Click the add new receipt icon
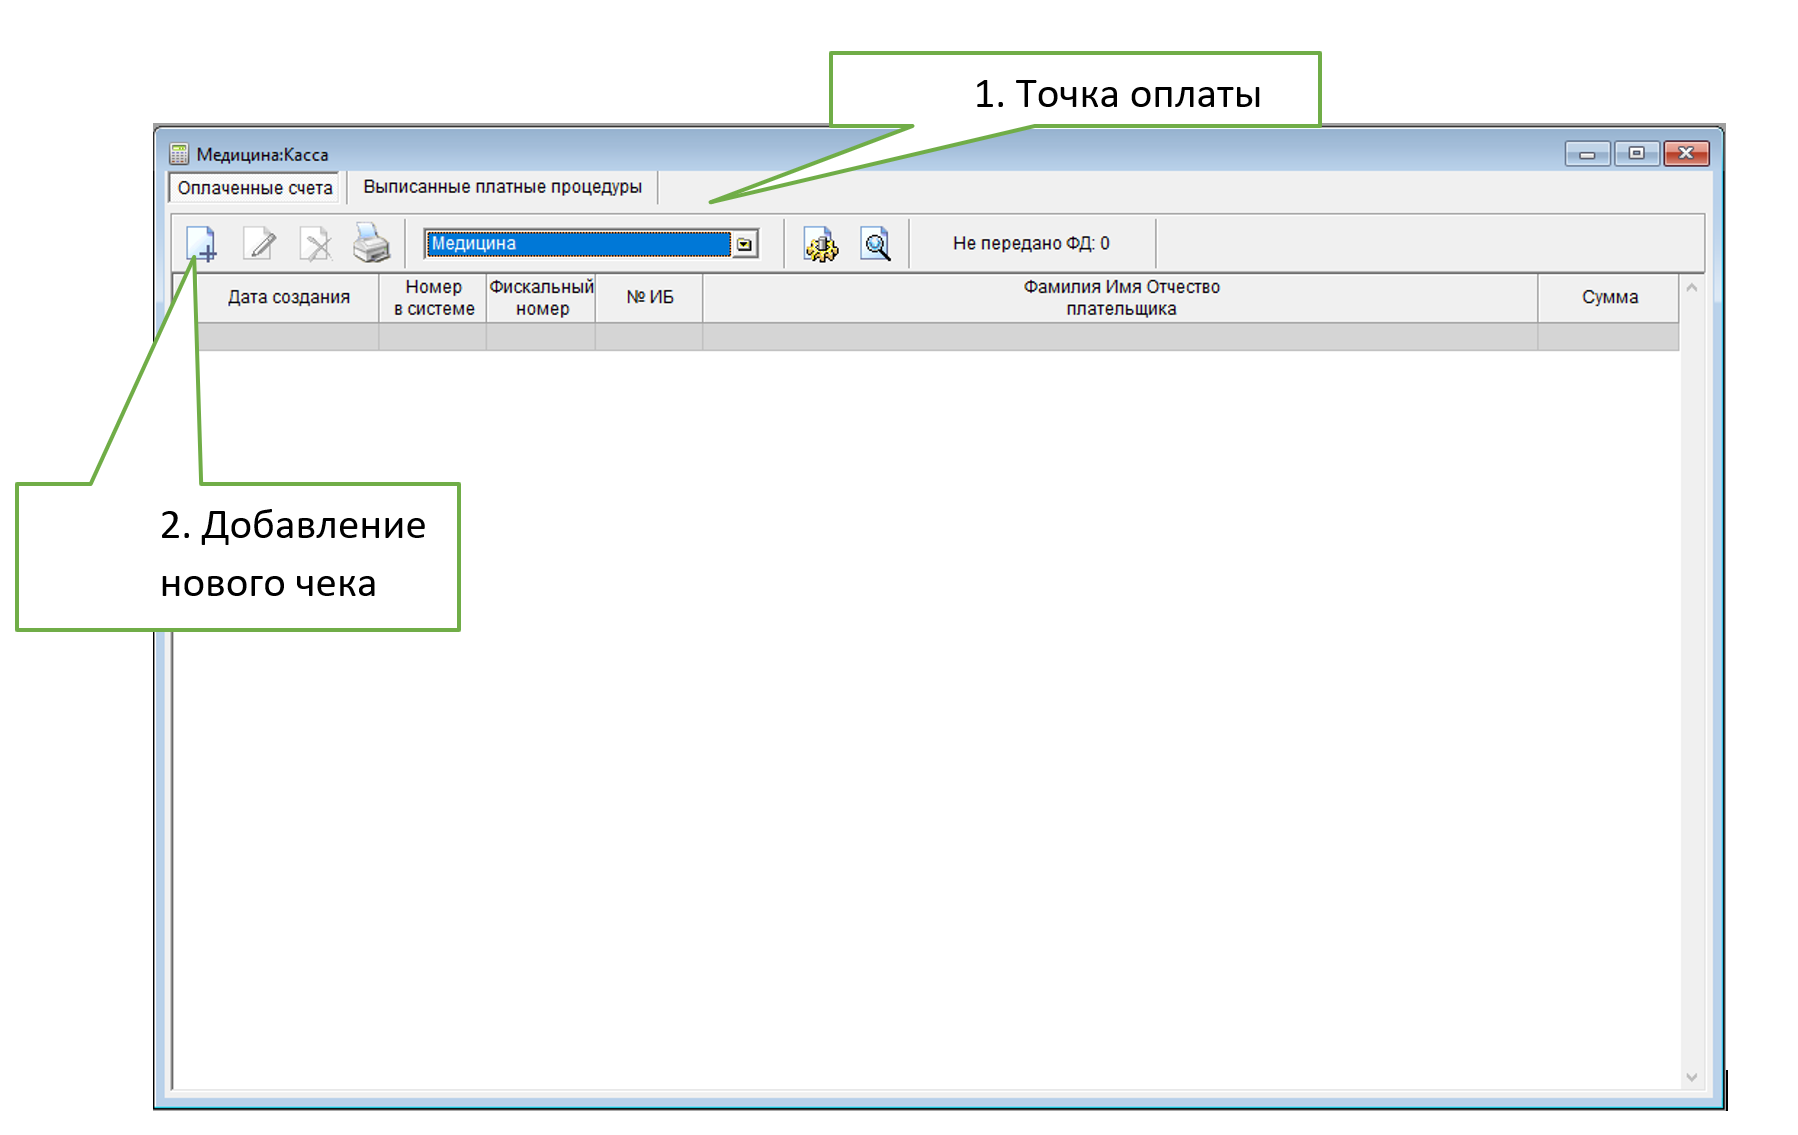The image size is (1798, 1135). coord(201,243)
